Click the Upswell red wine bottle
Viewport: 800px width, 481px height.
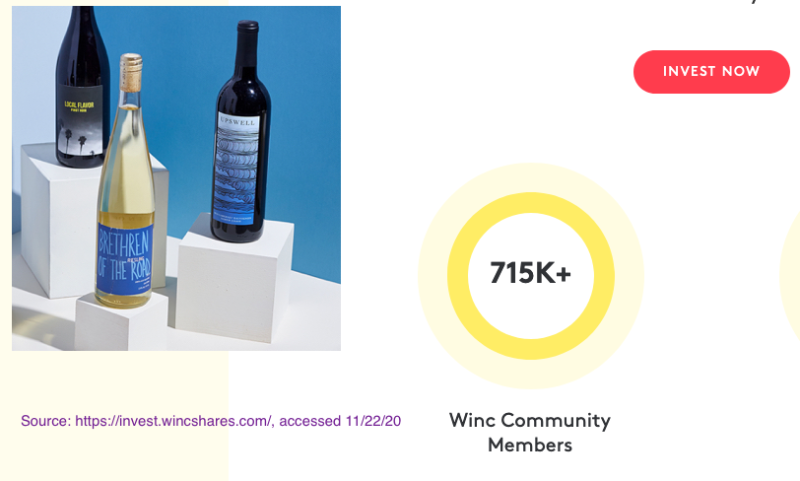[x=241, y=132]
